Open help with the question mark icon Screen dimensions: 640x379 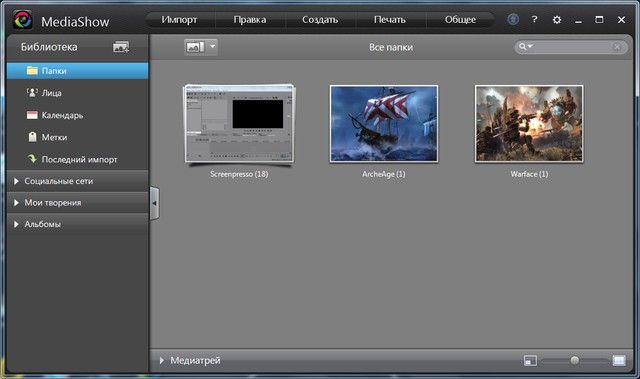click(534, 19)
